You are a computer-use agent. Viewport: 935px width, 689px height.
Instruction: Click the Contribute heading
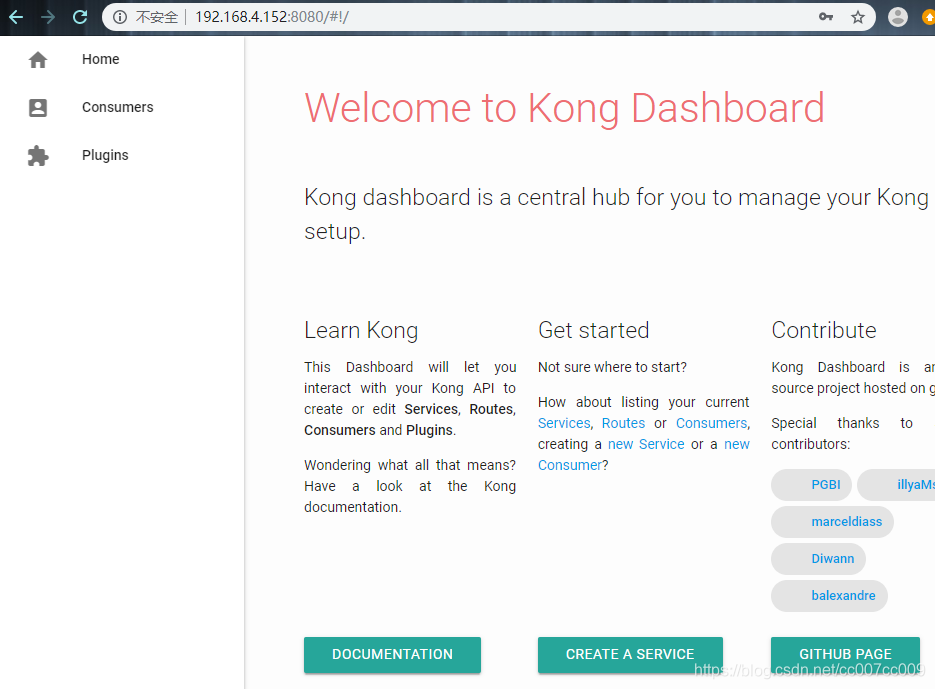click(823, 330)
